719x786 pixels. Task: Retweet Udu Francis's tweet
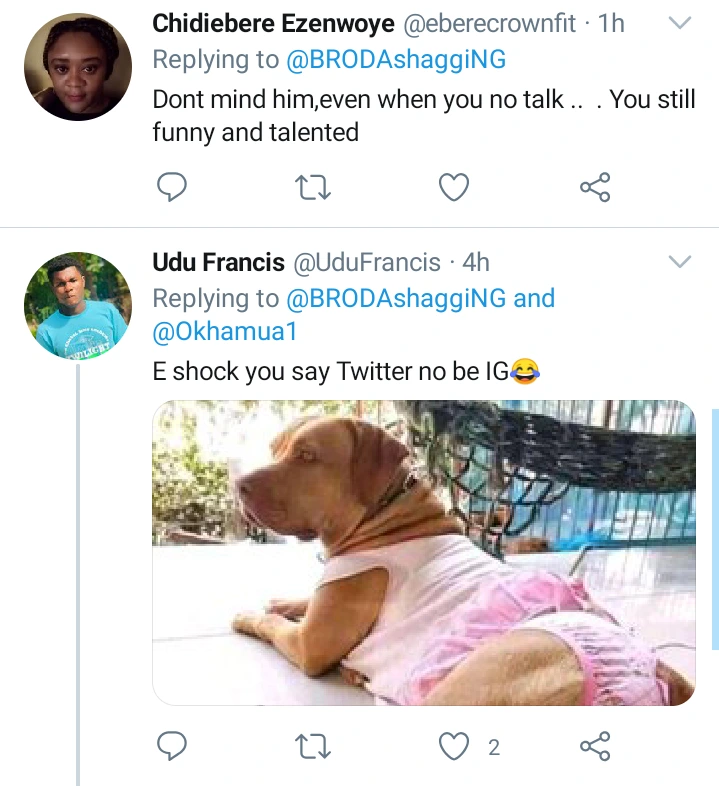coord(313,745)
